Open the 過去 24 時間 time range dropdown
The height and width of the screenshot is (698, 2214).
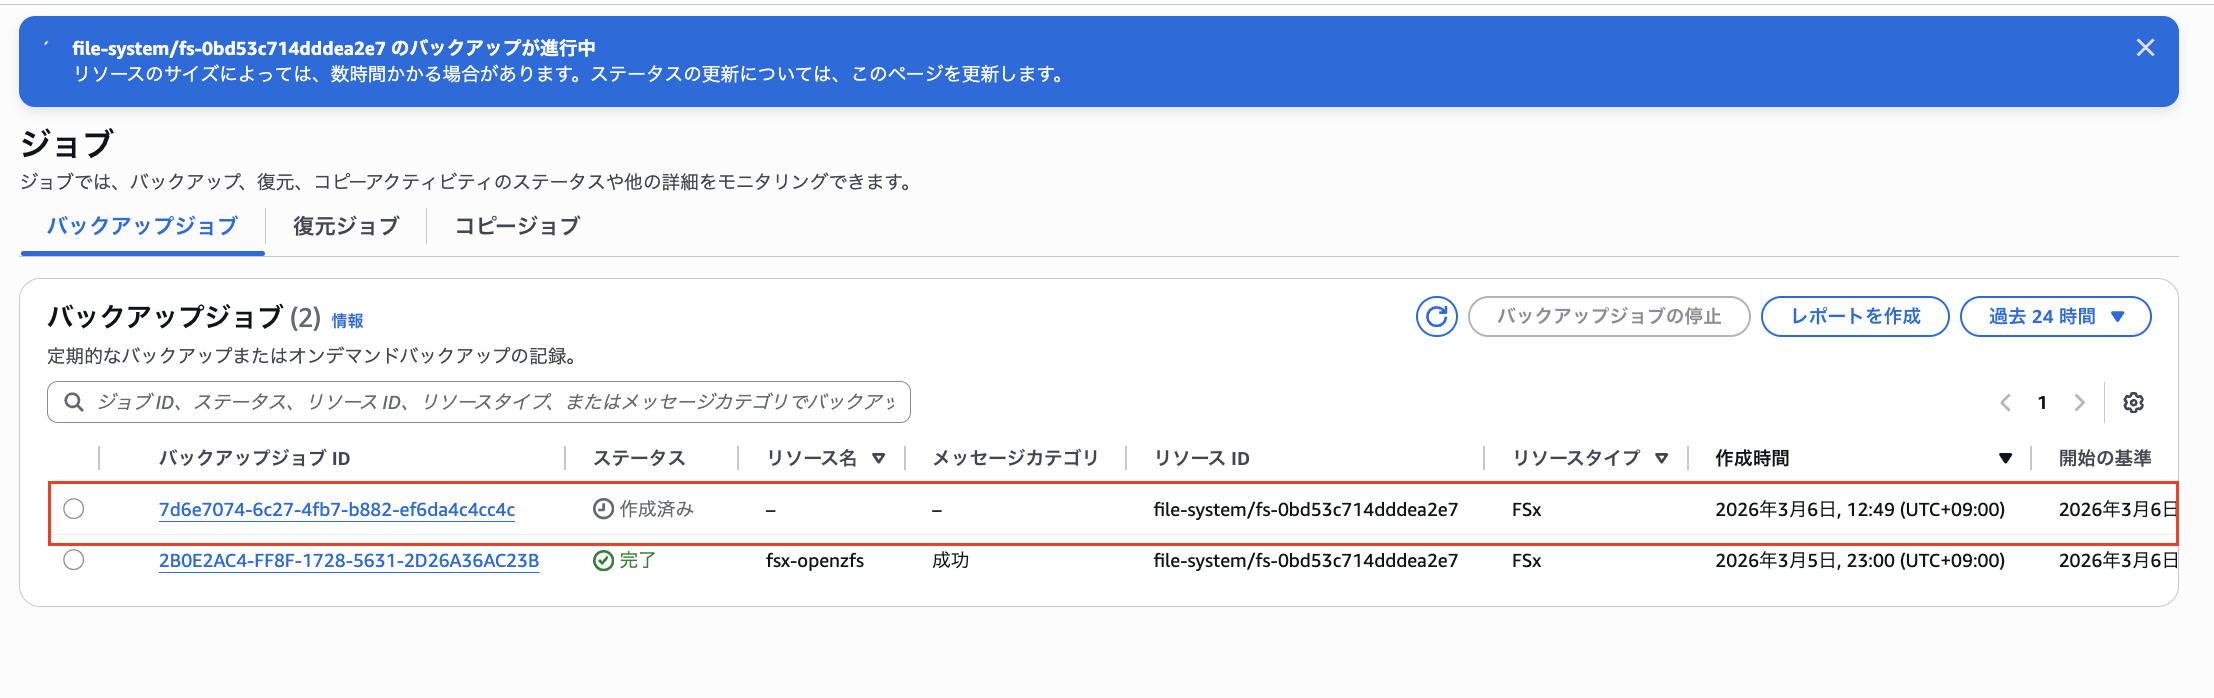(2055, 317)
